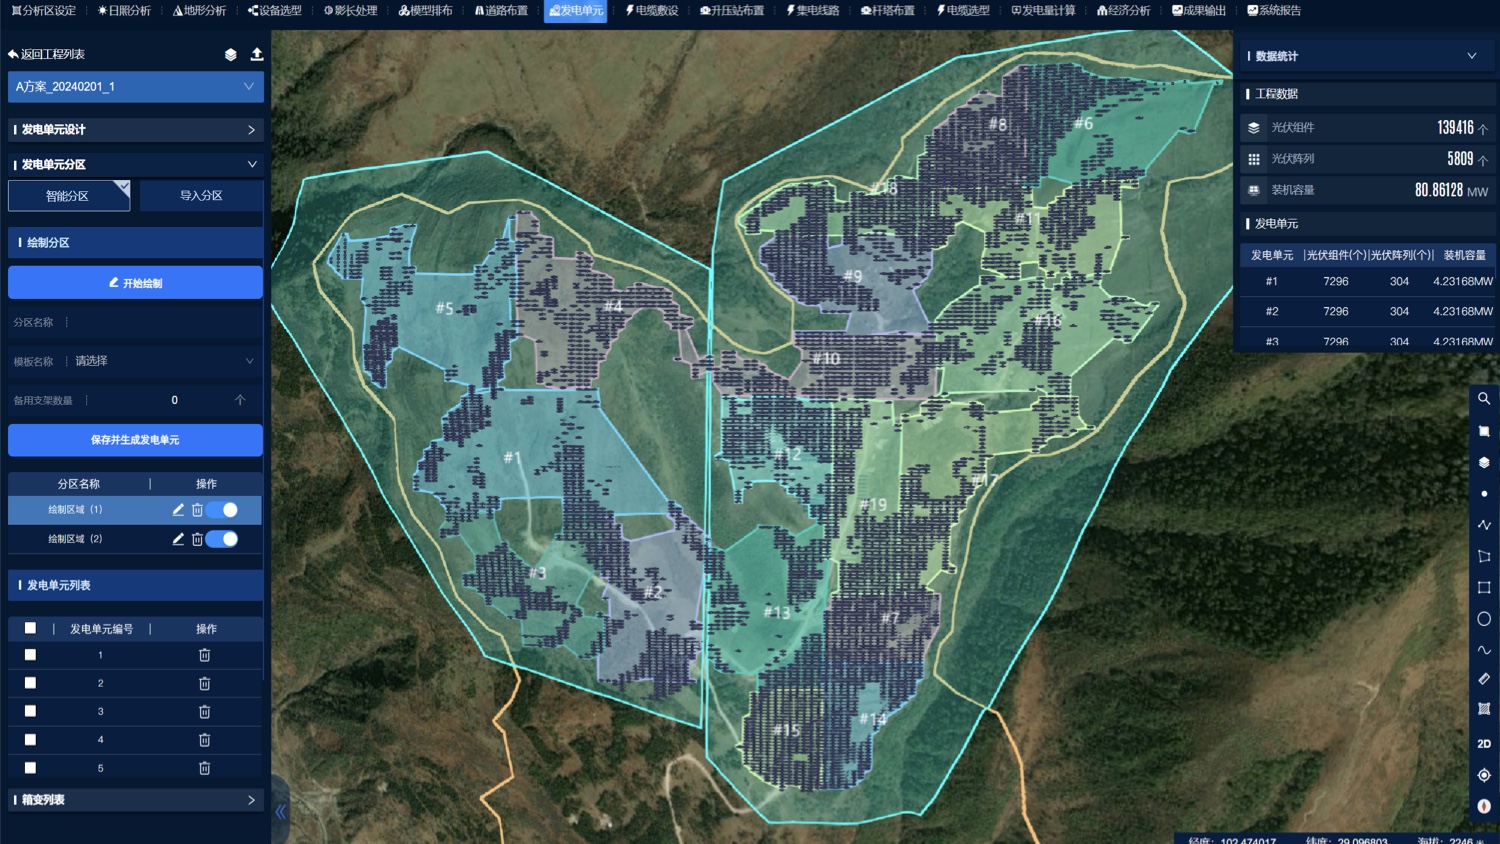Open the A方案_20240201_1 scheme dropdown
Image resolution: width=1500 pixels, height=844 pixels.
[x=136, y=87]
